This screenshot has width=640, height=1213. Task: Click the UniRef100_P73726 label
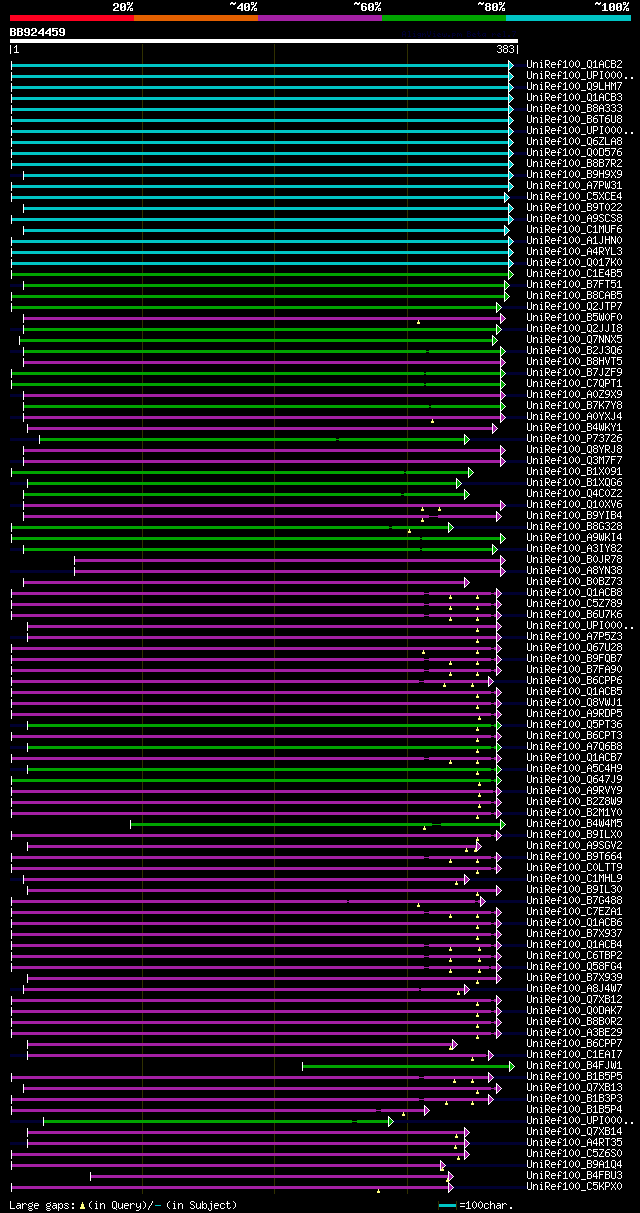point(574,439)
